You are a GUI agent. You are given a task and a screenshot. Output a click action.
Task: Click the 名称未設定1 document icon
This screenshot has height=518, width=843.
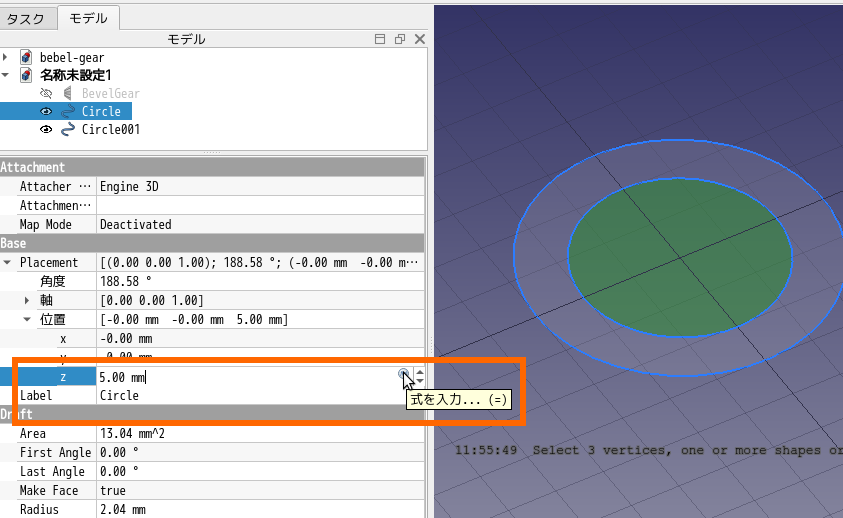(x=26, y=76)
